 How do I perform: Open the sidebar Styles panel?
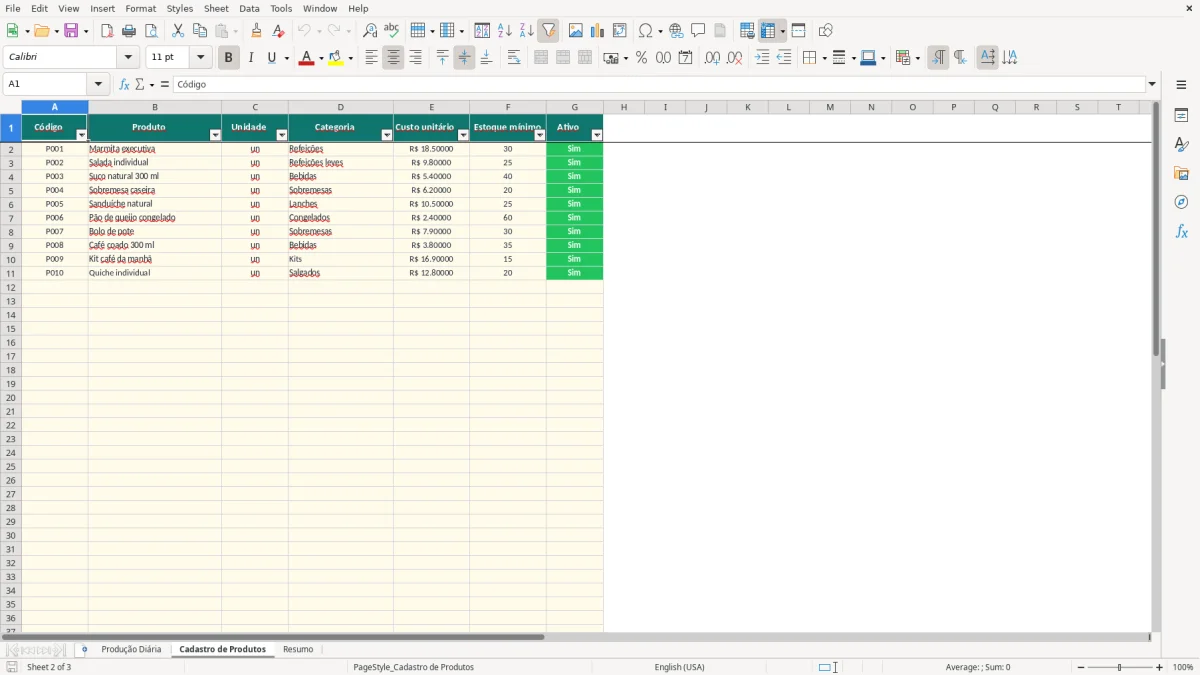(1181, 145)
